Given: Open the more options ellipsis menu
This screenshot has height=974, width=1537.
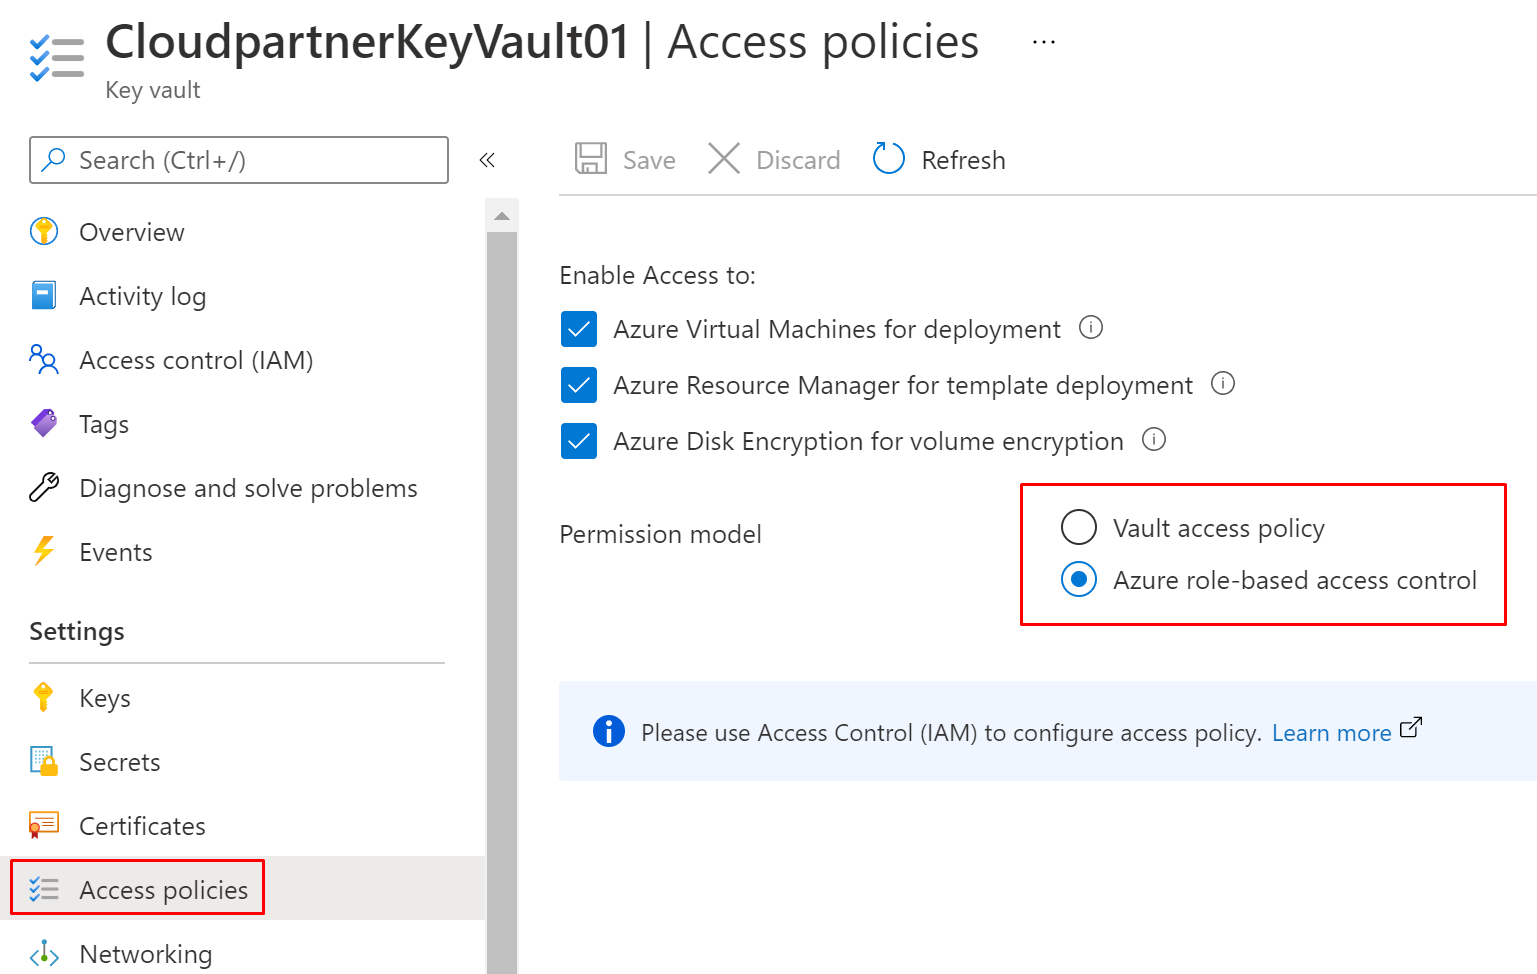Looking at the screenshot, I should point(1044,42).
